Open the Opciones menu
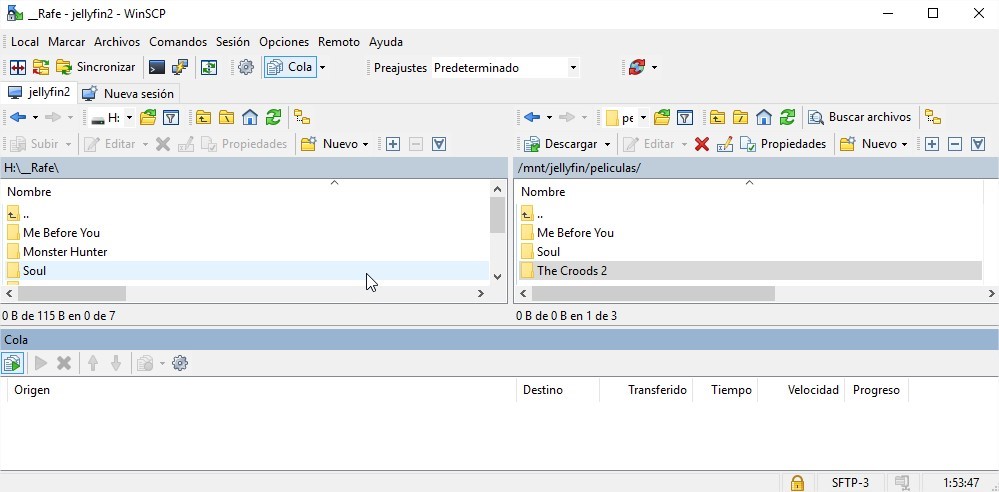Image resolution: width=999 pixels, height=492 pixels. pos(284,42)
